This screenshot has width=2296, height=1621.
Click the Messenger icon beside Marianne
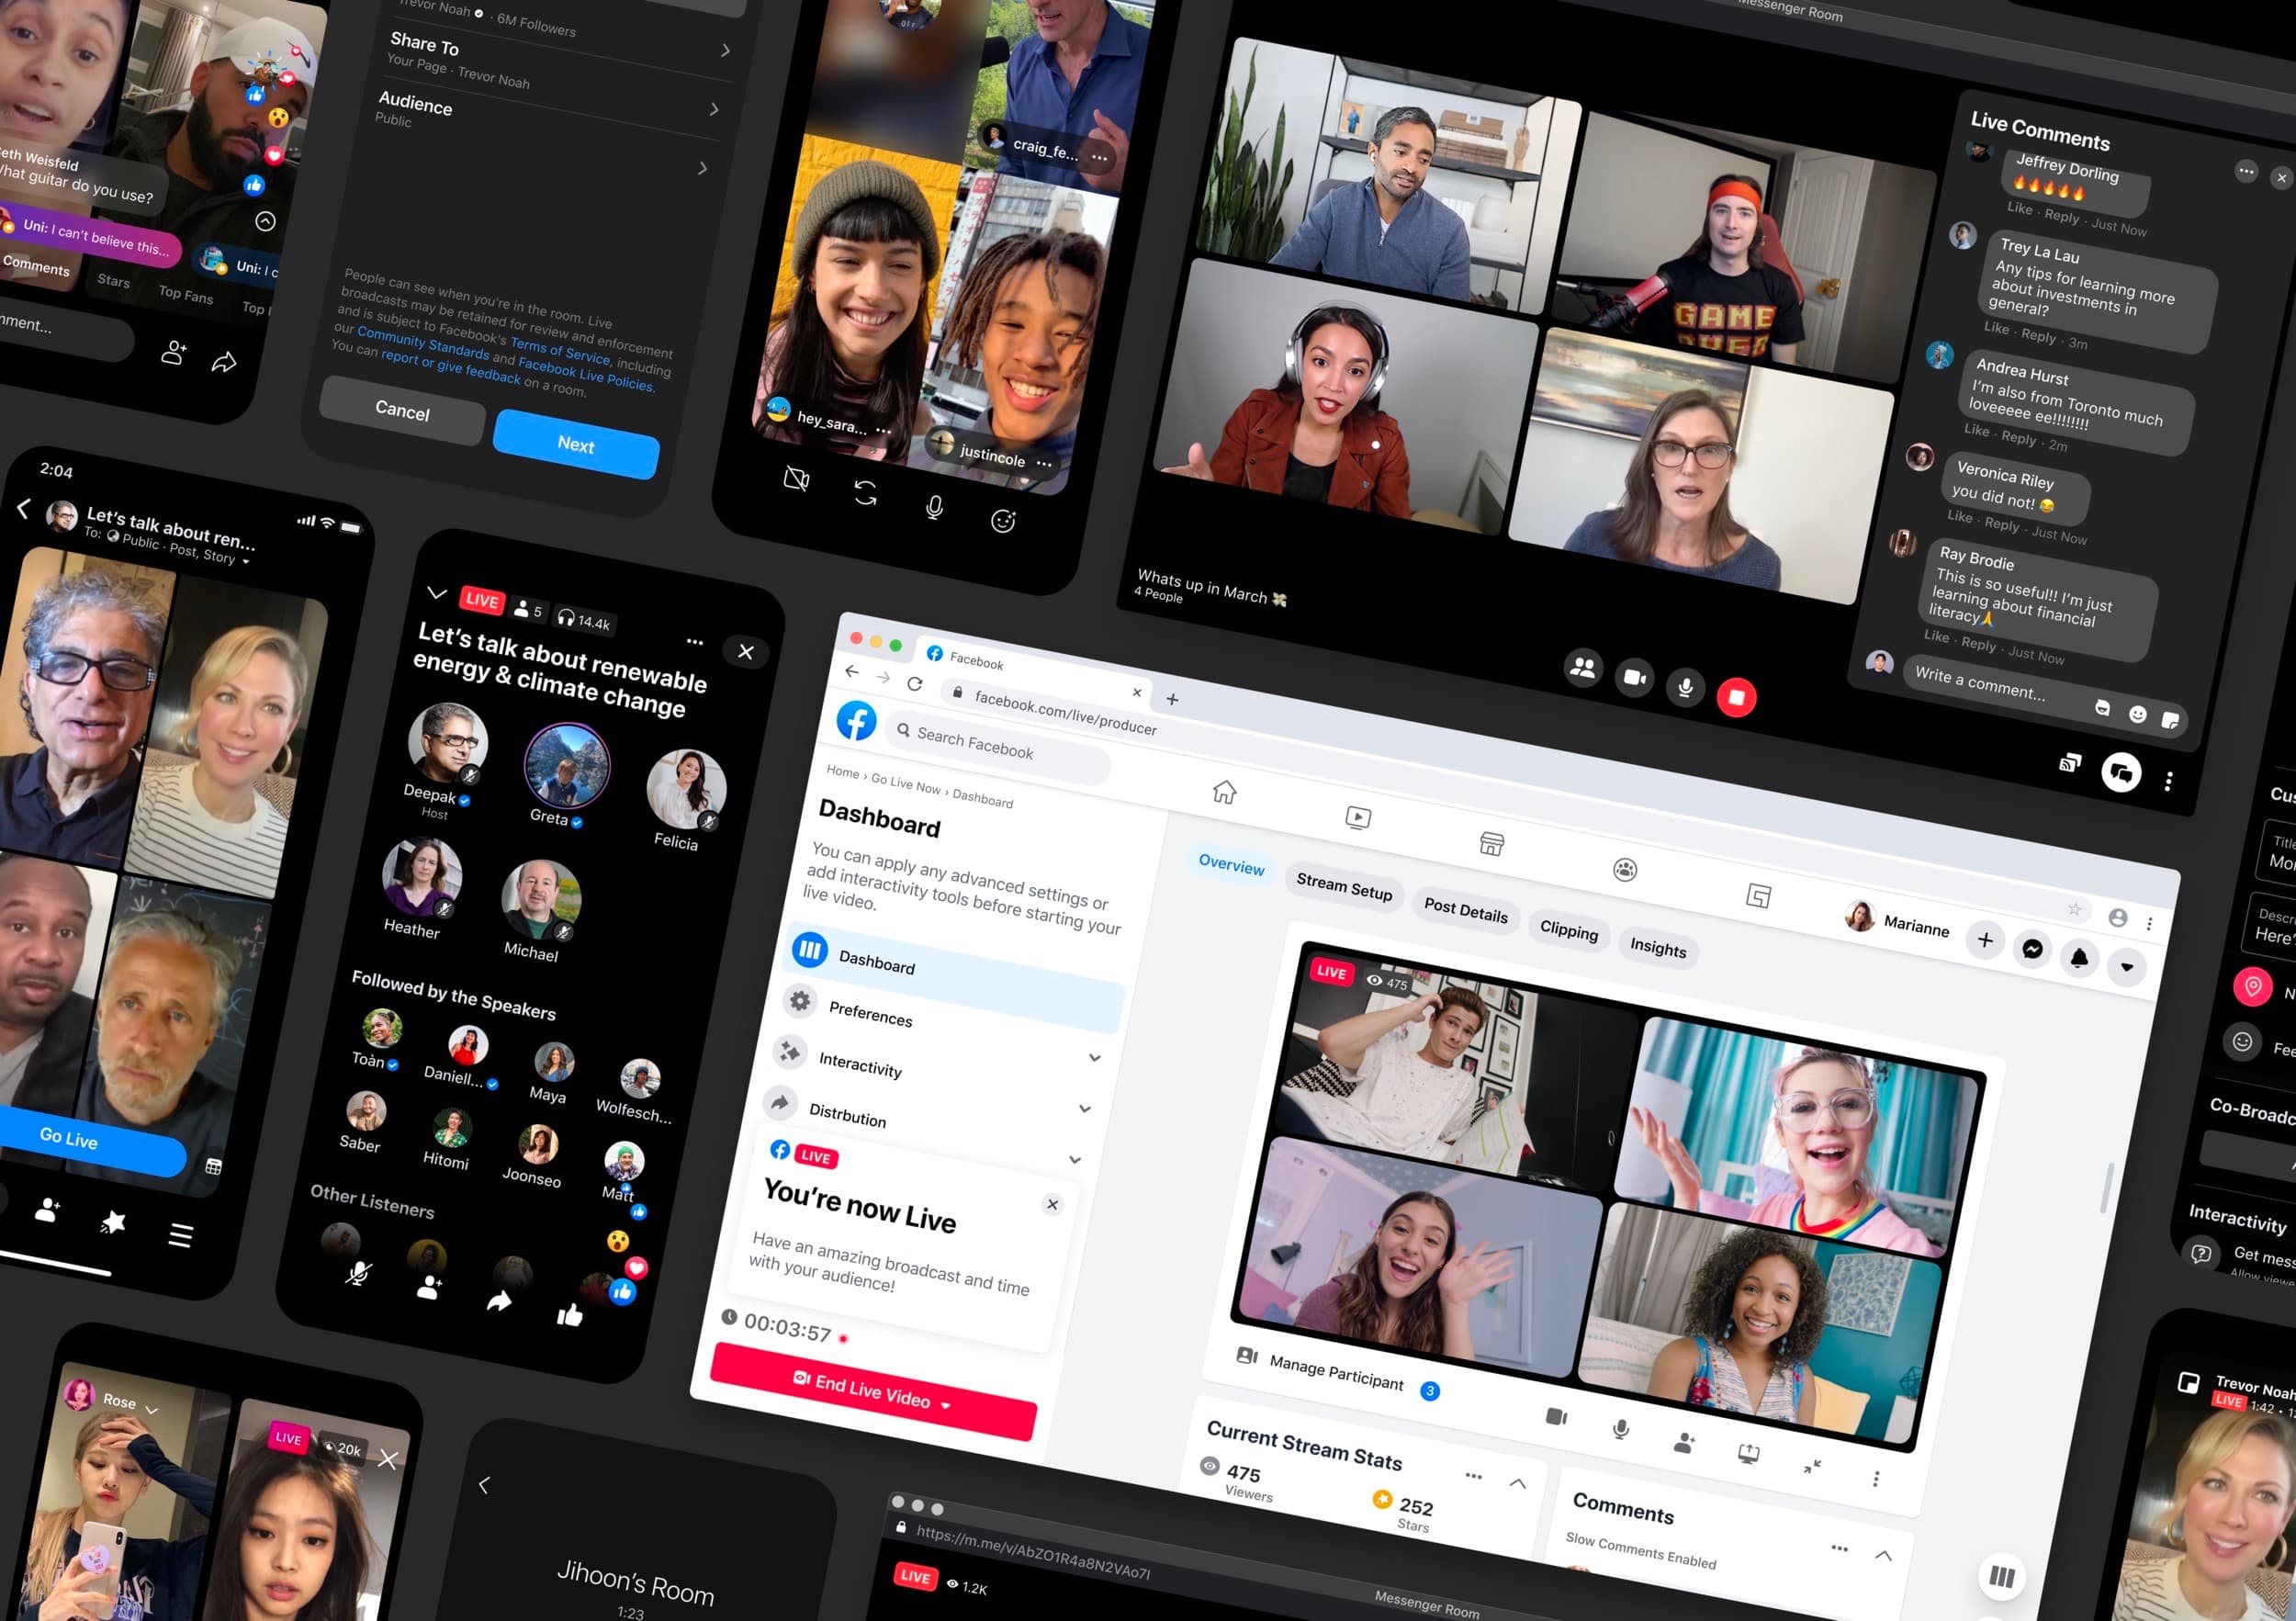(x=2032, y=949)
